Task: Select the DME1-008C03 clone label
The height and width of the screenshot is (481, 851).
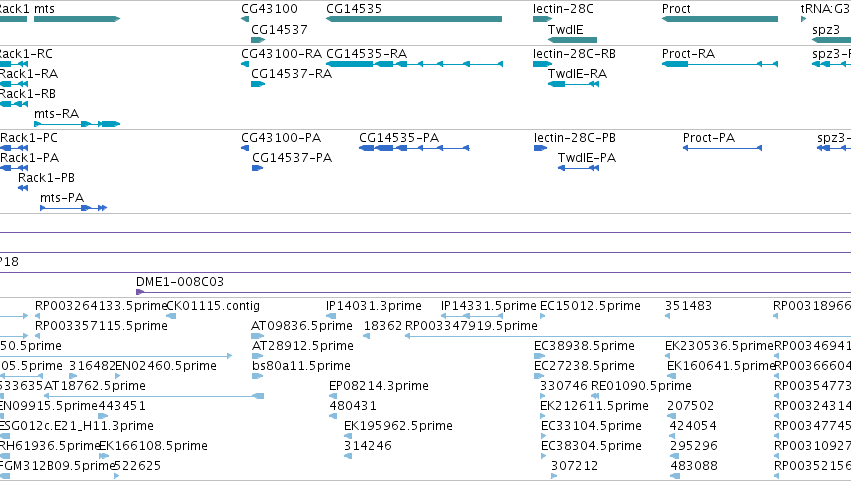Action: [180, 282]
